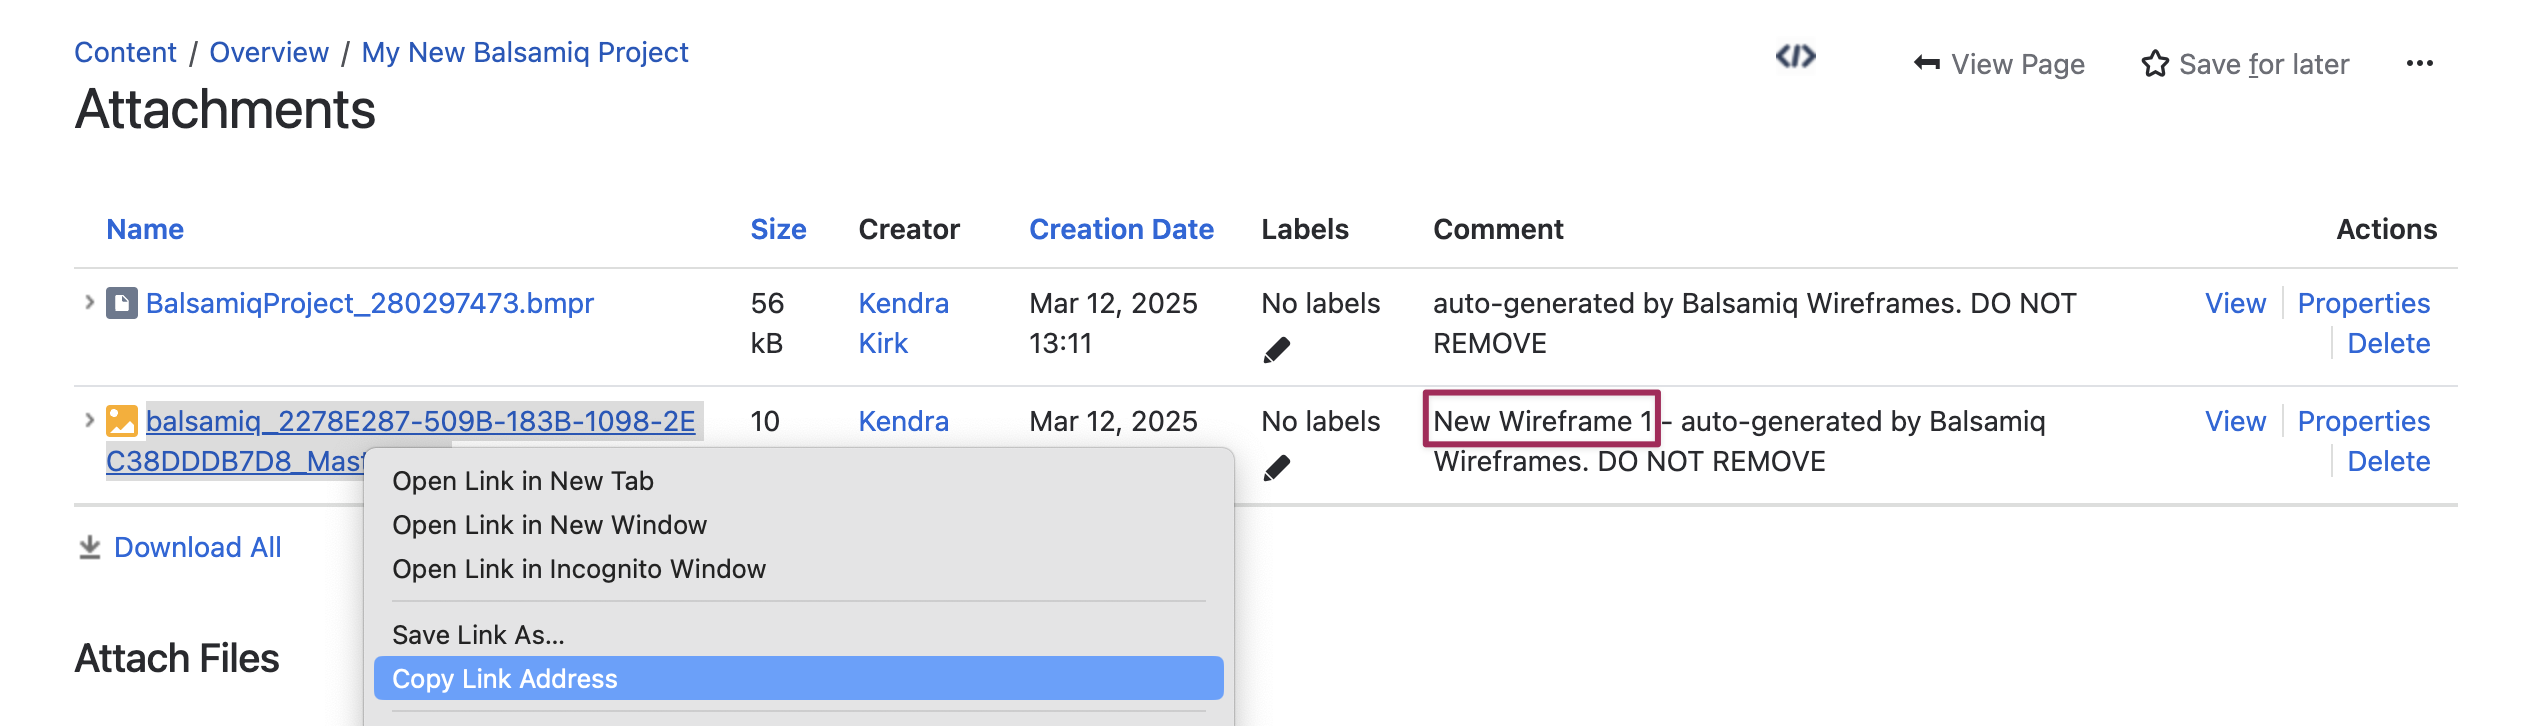Open the three-dot more actions menu

click(x=2419, y=64)
